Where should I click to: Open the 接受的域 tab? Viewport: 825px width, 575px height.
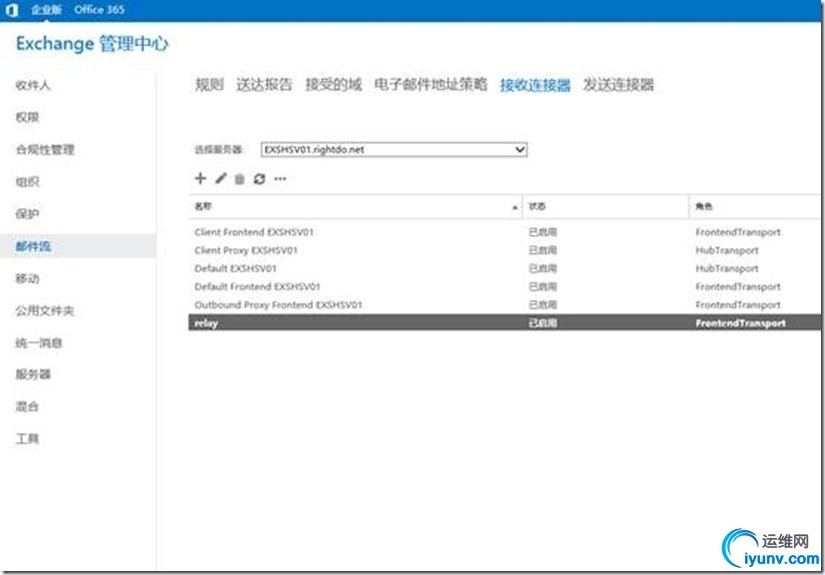pos(334,84)
